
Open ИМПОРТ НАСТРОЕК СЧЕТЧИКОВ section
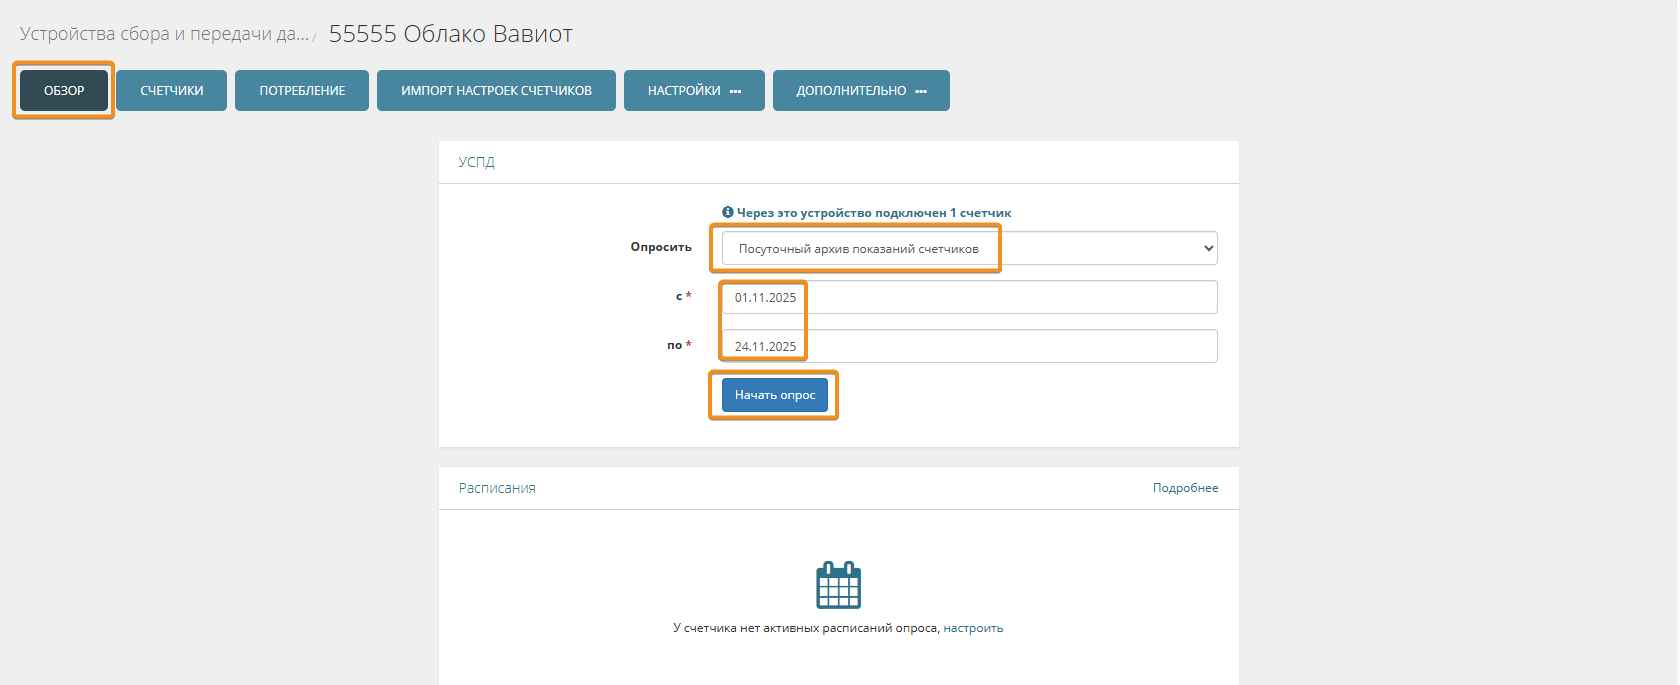(496, 91)
